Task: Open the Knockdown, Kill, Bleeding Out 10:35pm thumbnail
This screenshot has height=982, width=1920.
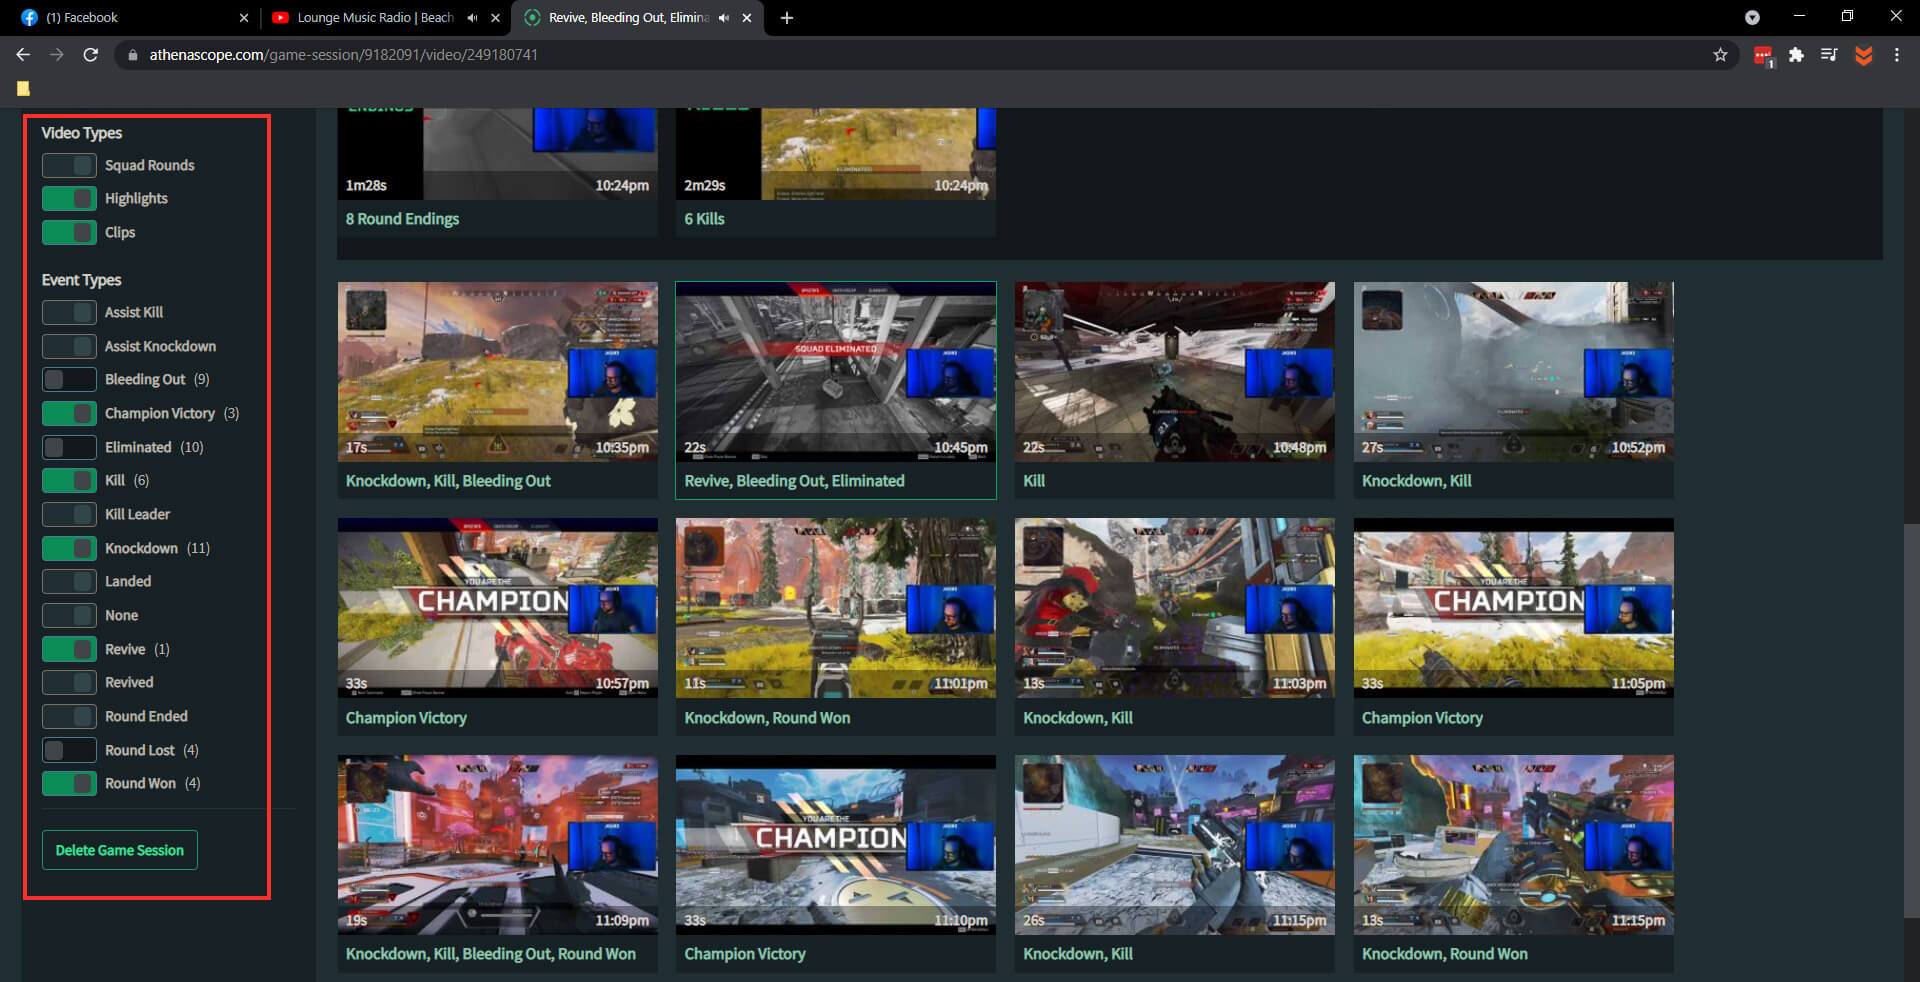Action: pyautogui.click(x=497, y=372)
